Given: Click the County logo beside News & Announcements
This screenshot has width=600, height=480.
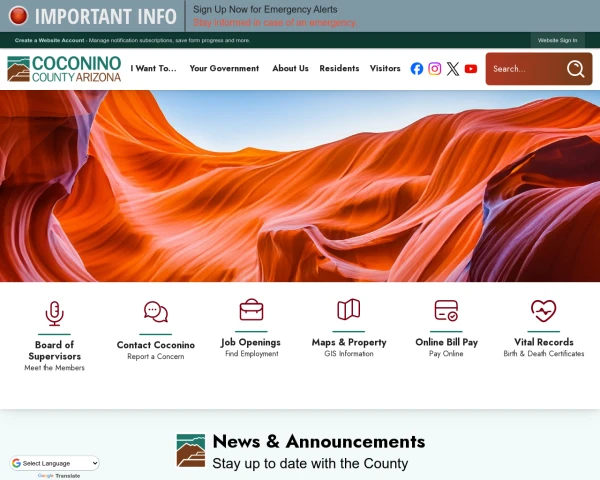Looking at the screenshot, I should click(x=191, y=451).
